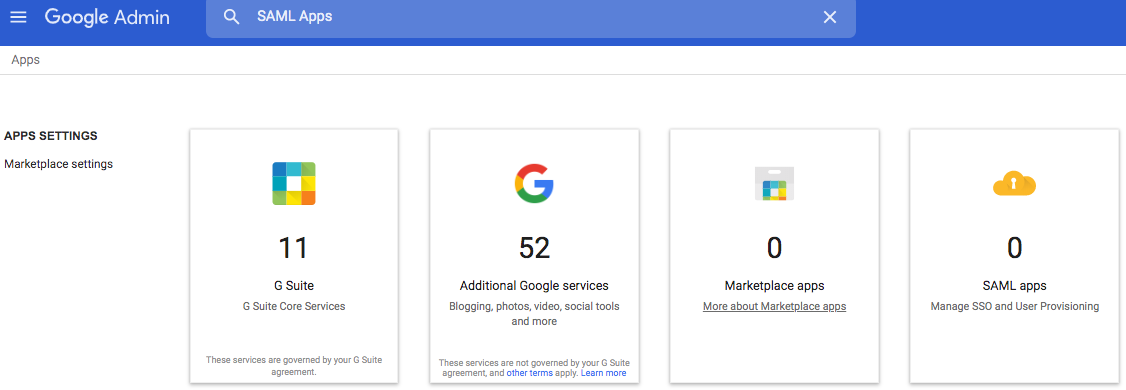Open the other terms link
1126x390 pixels.
point(530,373)
